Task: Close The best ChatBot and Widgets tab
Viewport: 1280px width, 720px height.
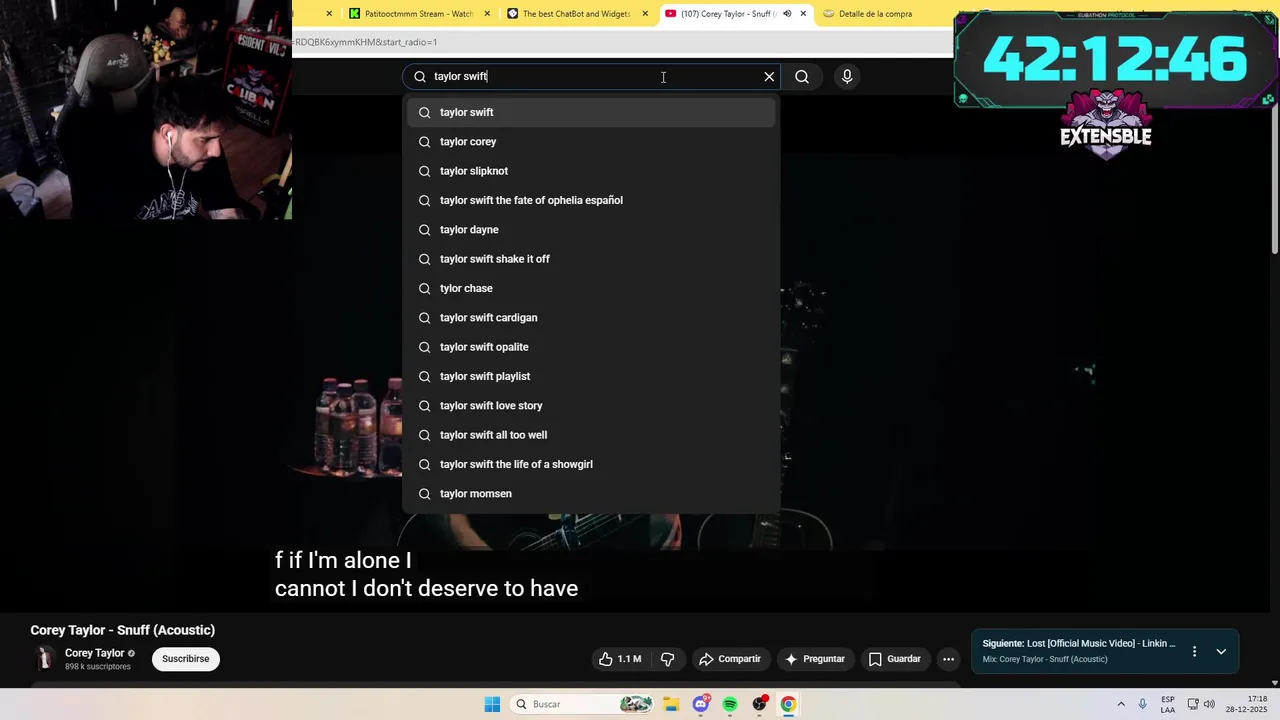Action: click(x=645, y=14)
